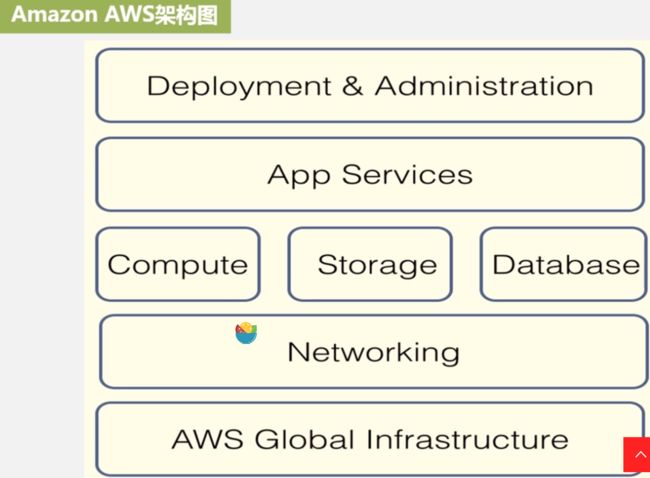Click the word Infrastructure in bottom box
This screenshot has width=650, height=478.
[x=467, y=439]
